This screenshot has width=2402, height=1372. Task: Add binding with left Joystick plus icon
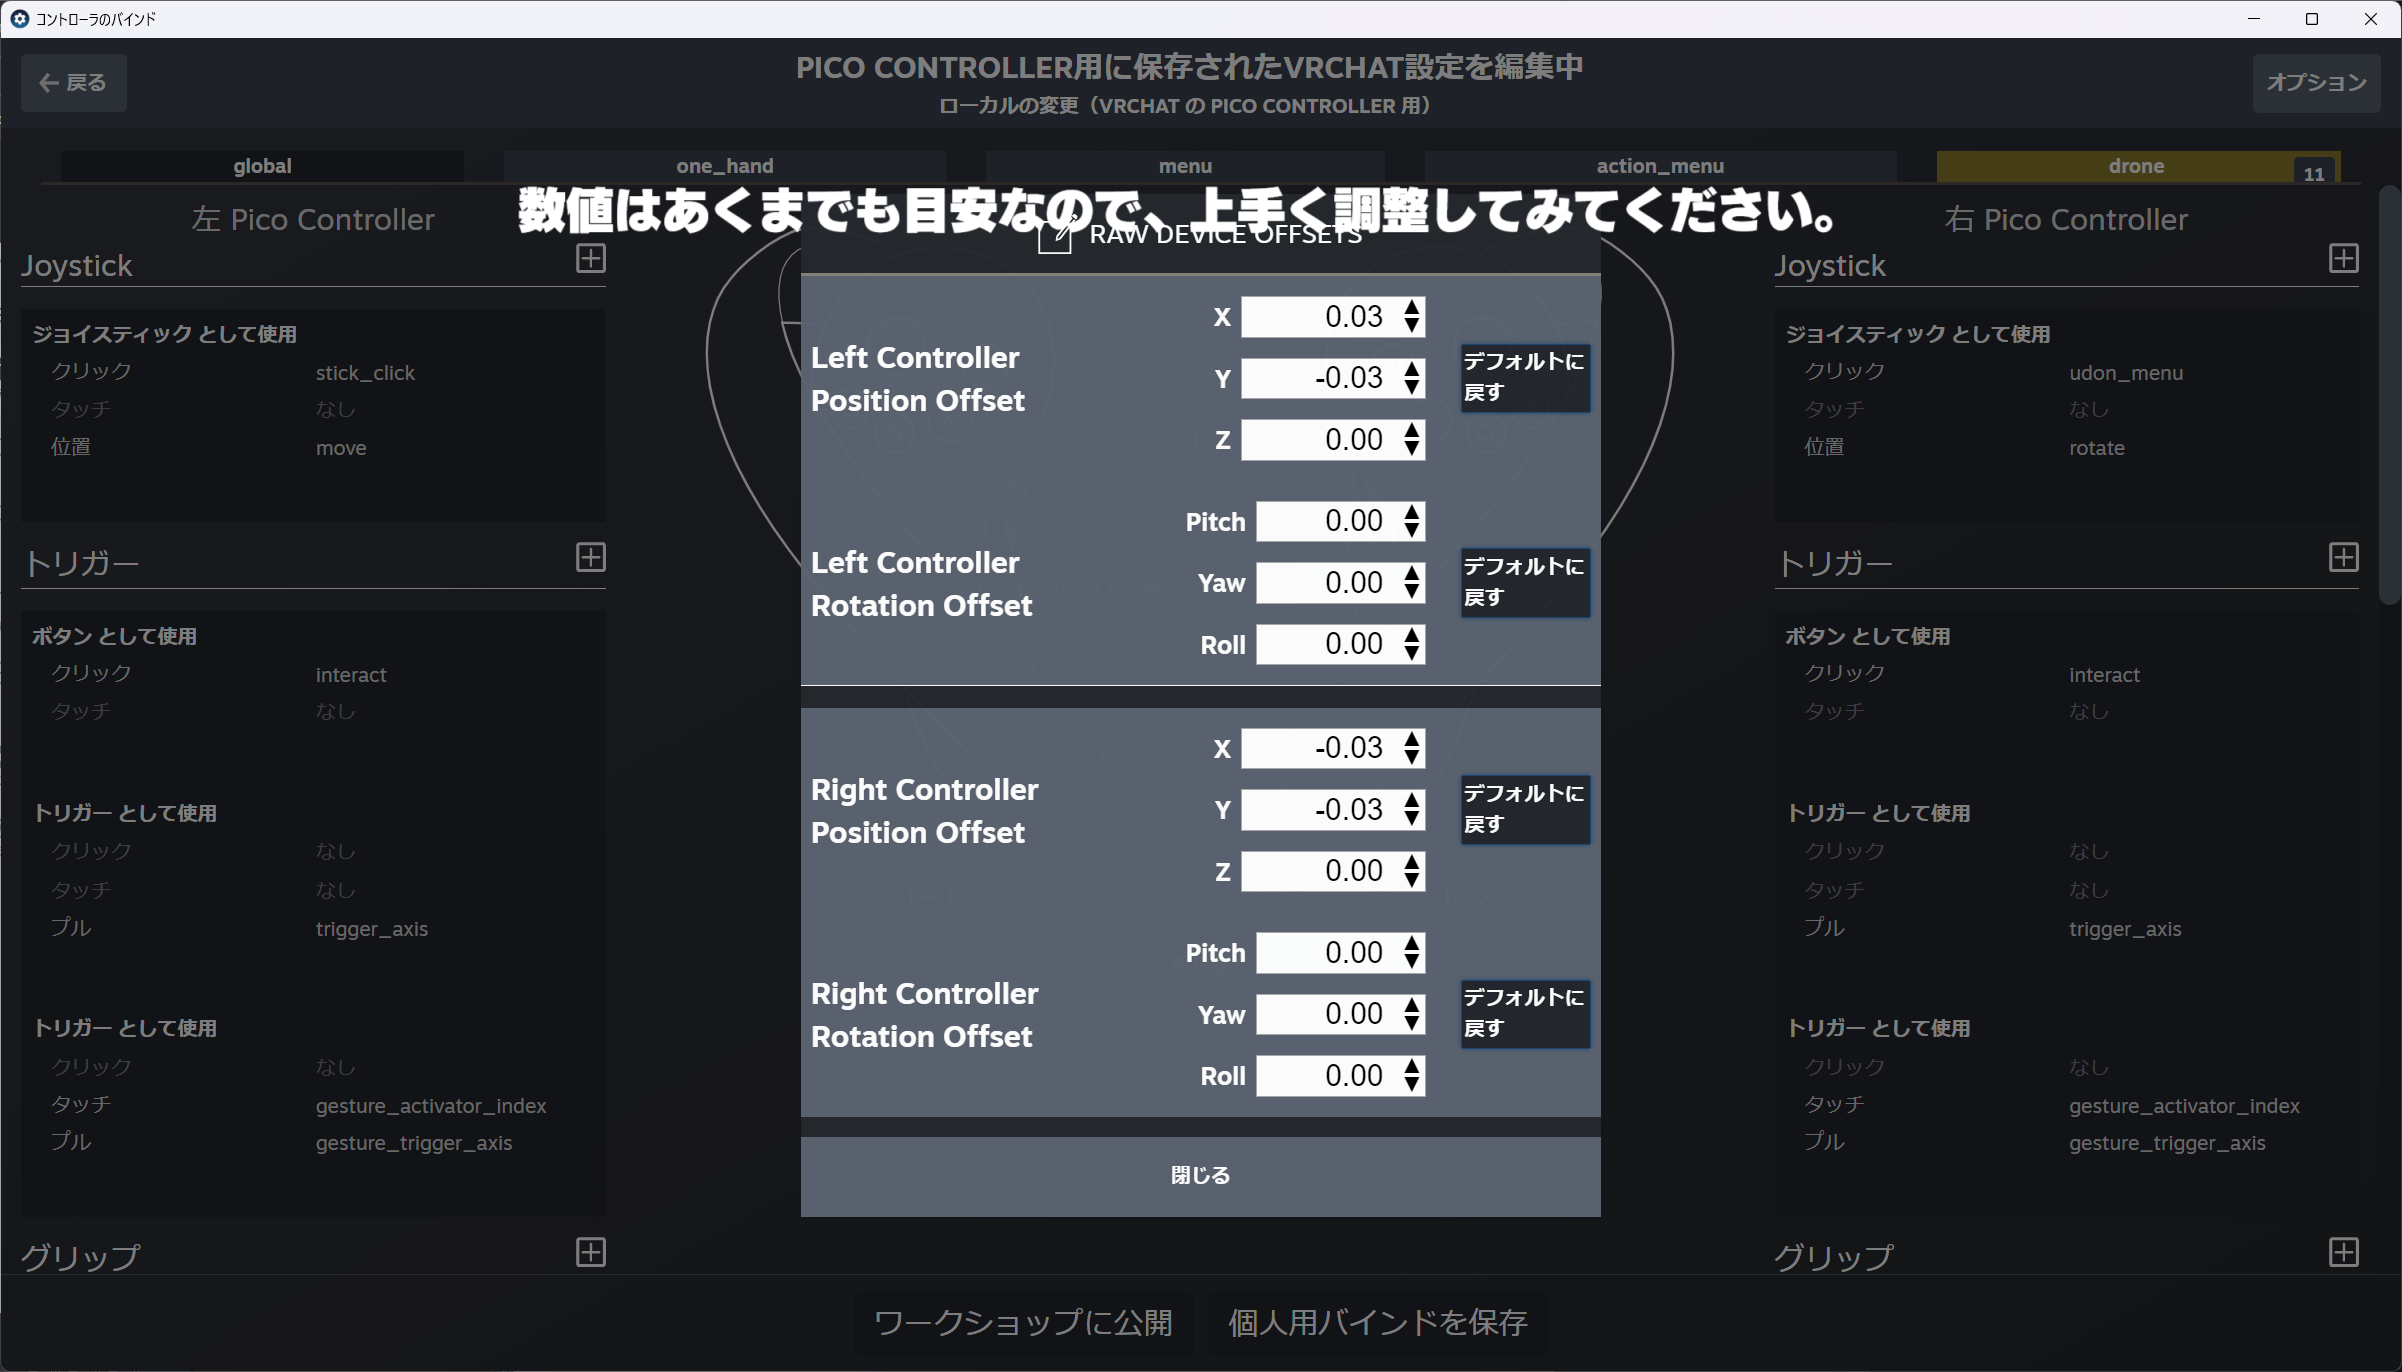(590, 259)
